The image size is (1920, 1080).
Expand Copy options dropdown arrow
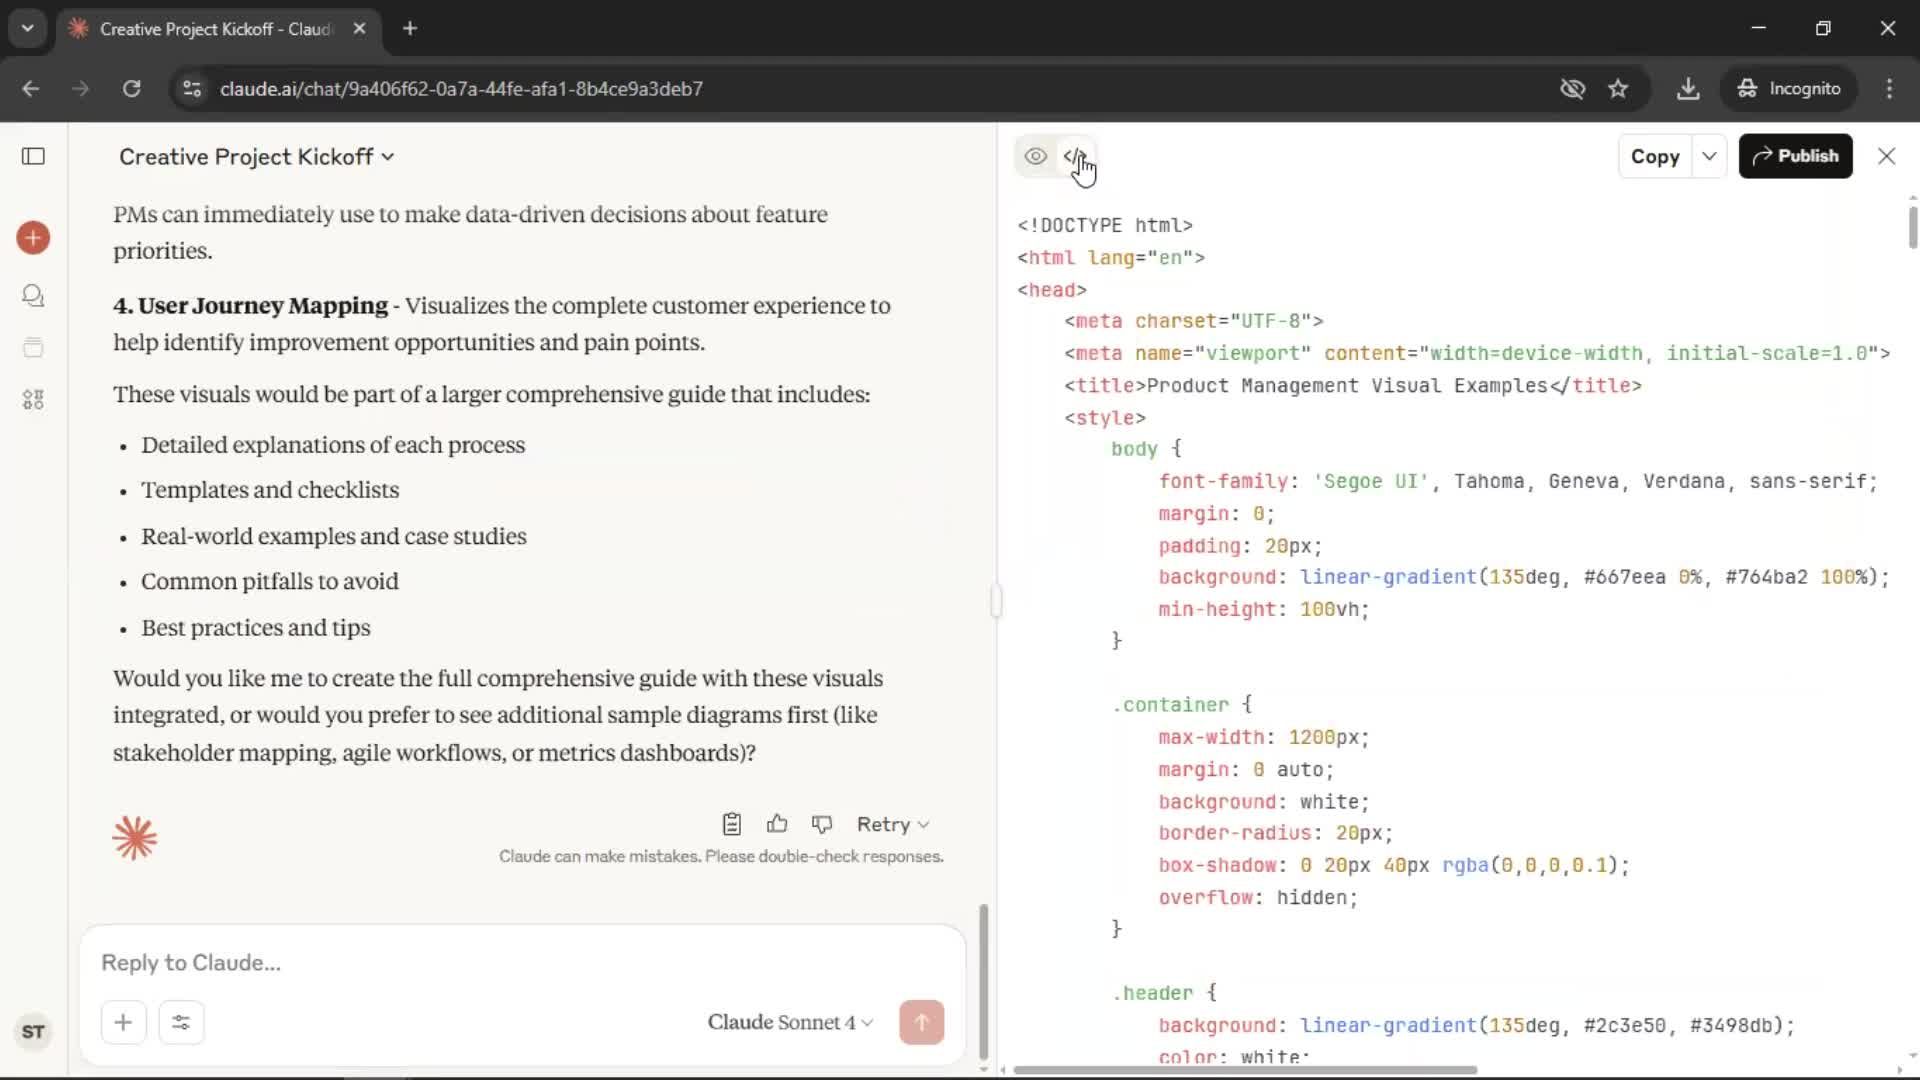tap(1709, 156)
